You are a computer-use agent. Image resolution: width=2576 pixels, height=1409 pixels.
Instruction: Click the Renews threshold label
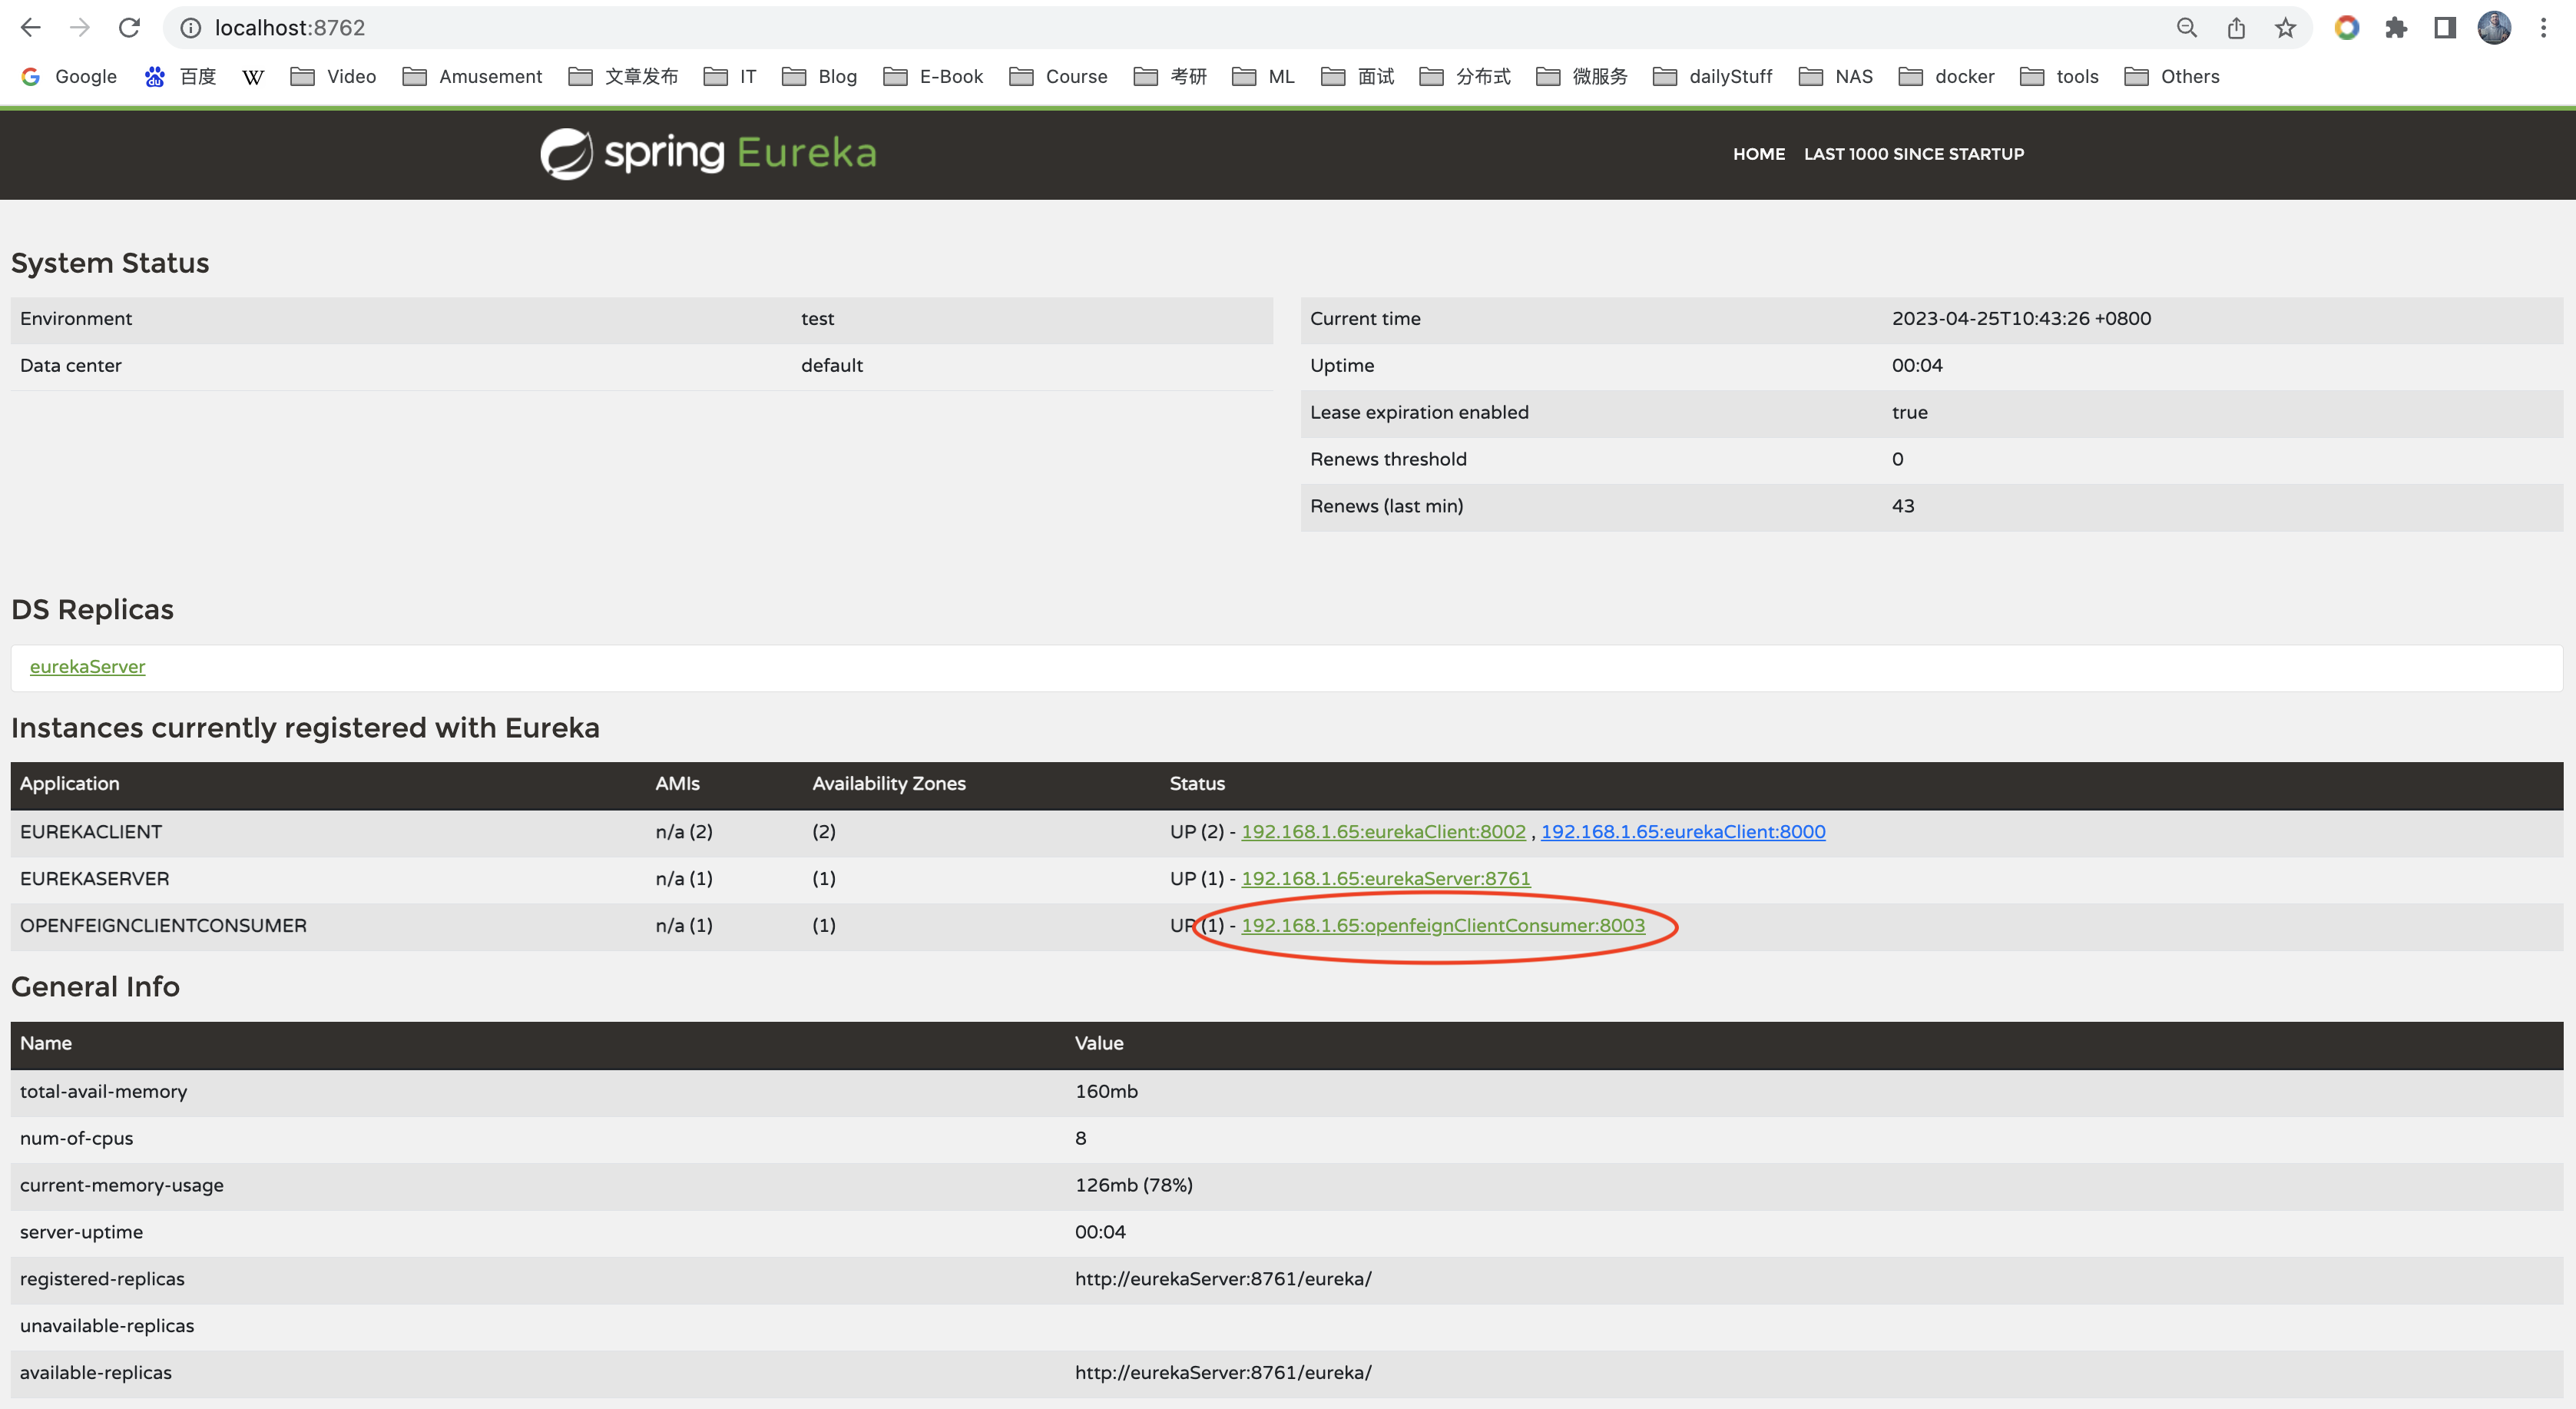pyautogui.click(x=1388, y=459)
